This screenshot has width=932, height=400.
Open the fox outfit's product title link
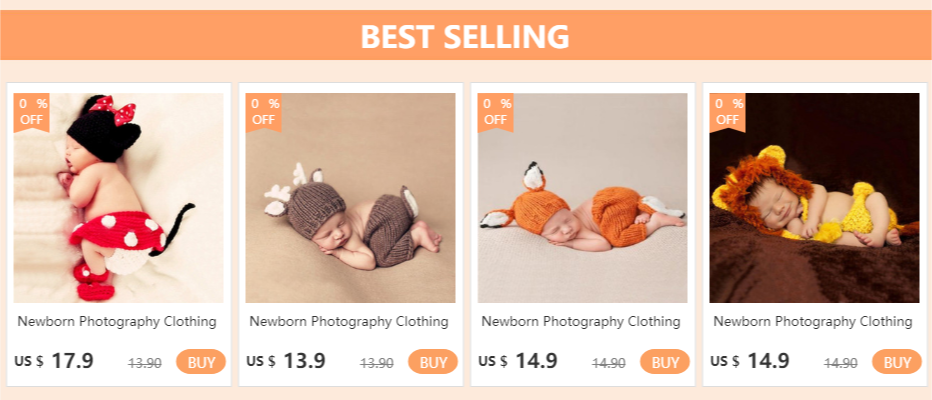(x=581, y=322)
